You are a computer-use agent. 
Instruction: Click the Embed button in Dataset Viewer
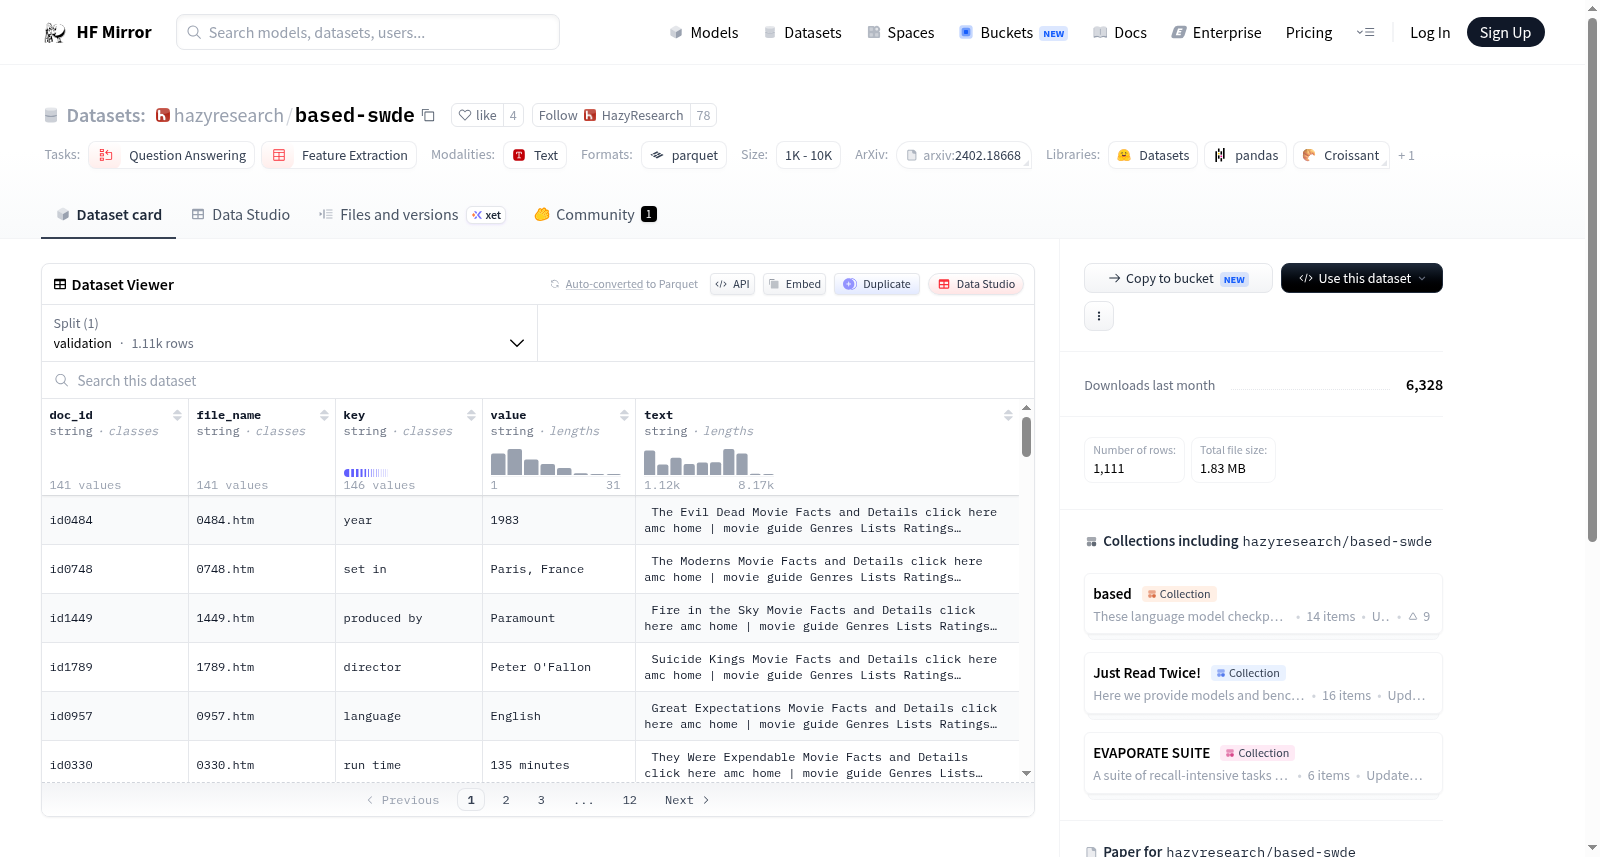794,284
